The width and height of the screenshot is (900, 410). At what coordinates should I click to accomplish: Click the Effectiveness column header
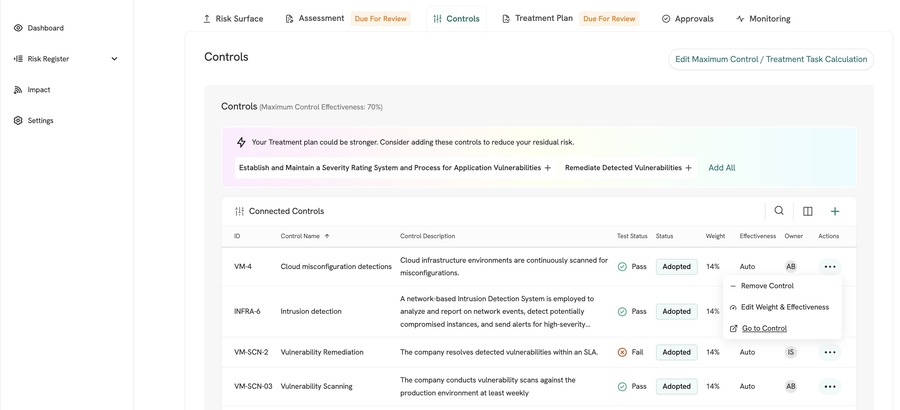point(758,236)
